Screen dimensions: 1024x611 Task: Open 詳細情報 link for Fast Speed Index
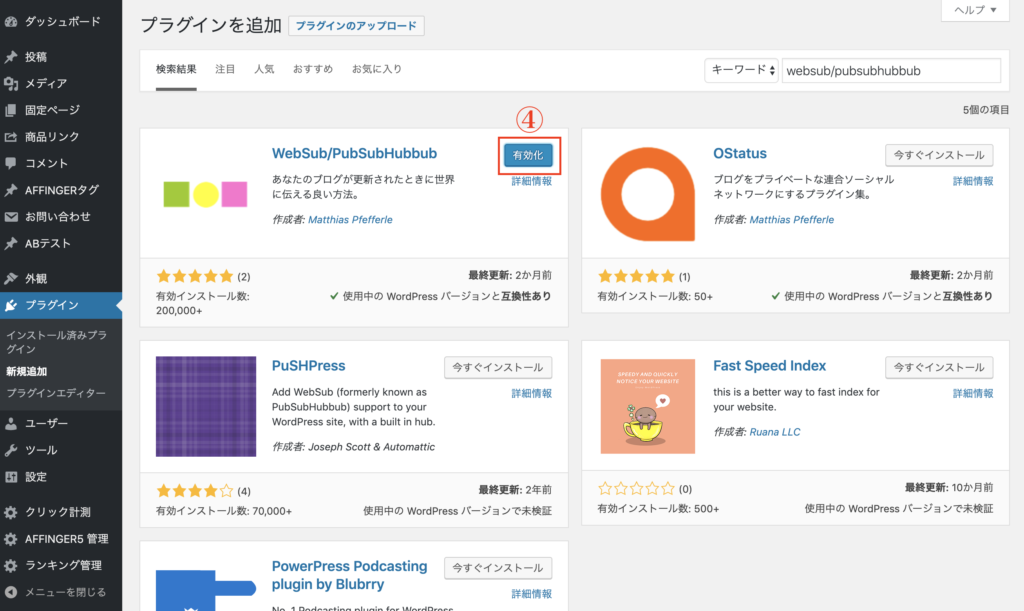point(973,393)
